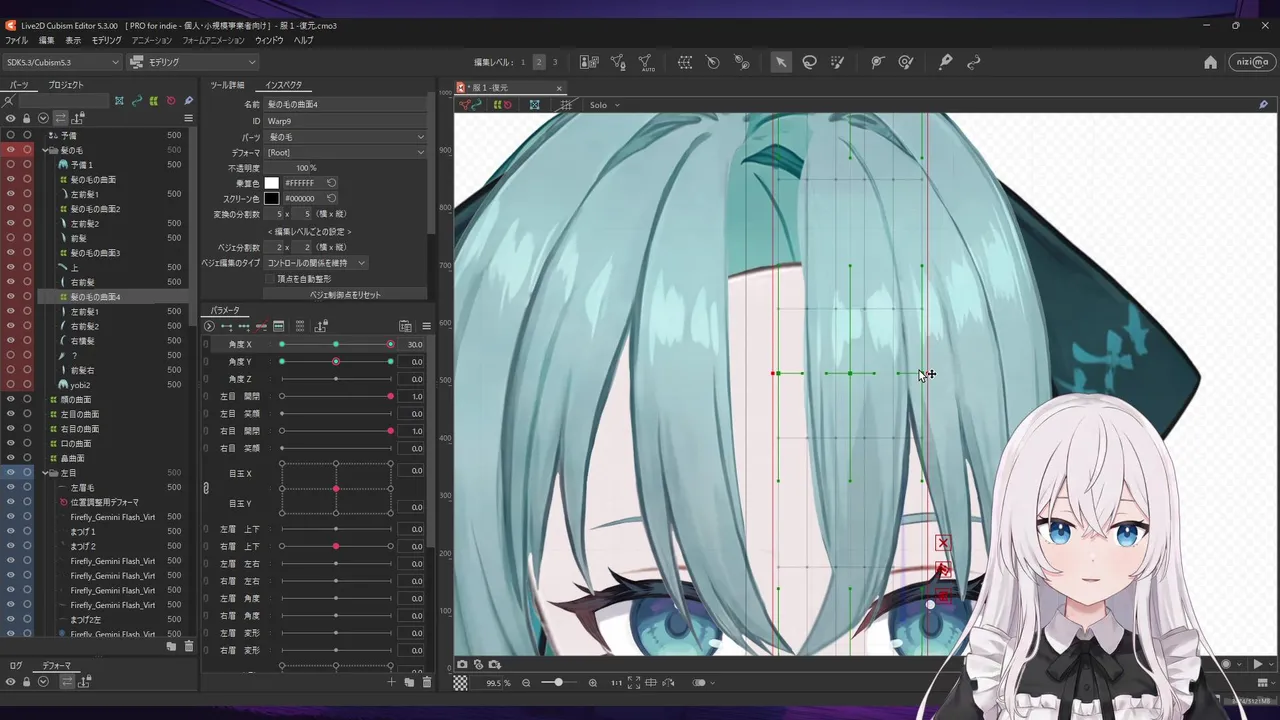This screenshot has width=1280, height=720.
Task: Switch to the ツール詳細 tab
Action: [x=227, y=85]
